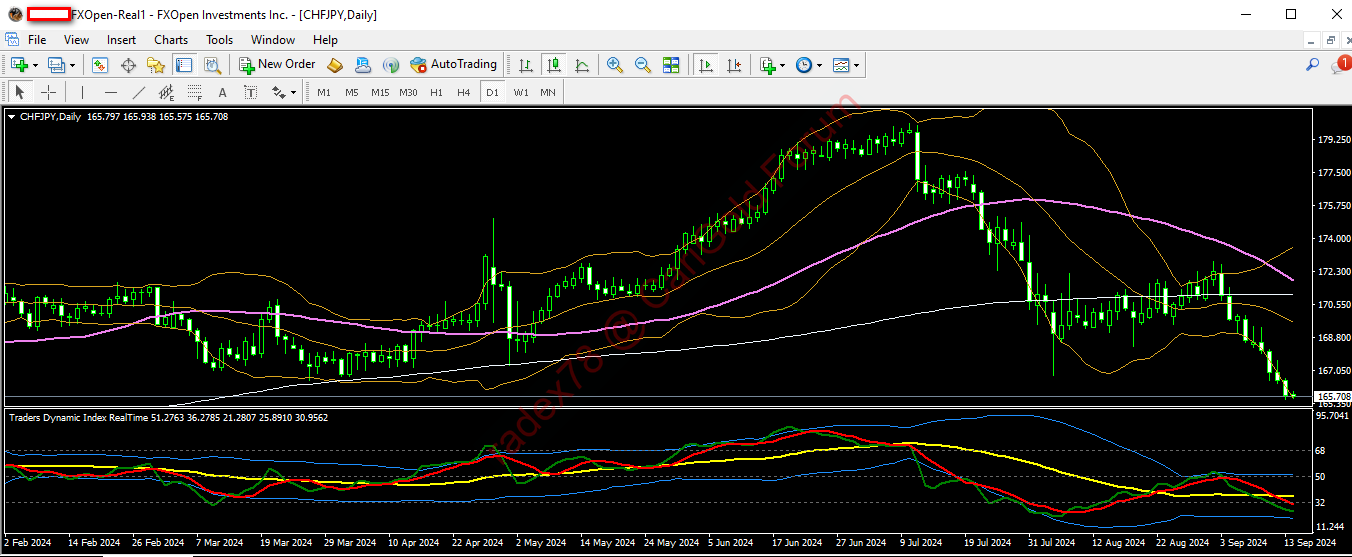Expand the Periods dropdown arrow
1352x557 pixels.
819,65
